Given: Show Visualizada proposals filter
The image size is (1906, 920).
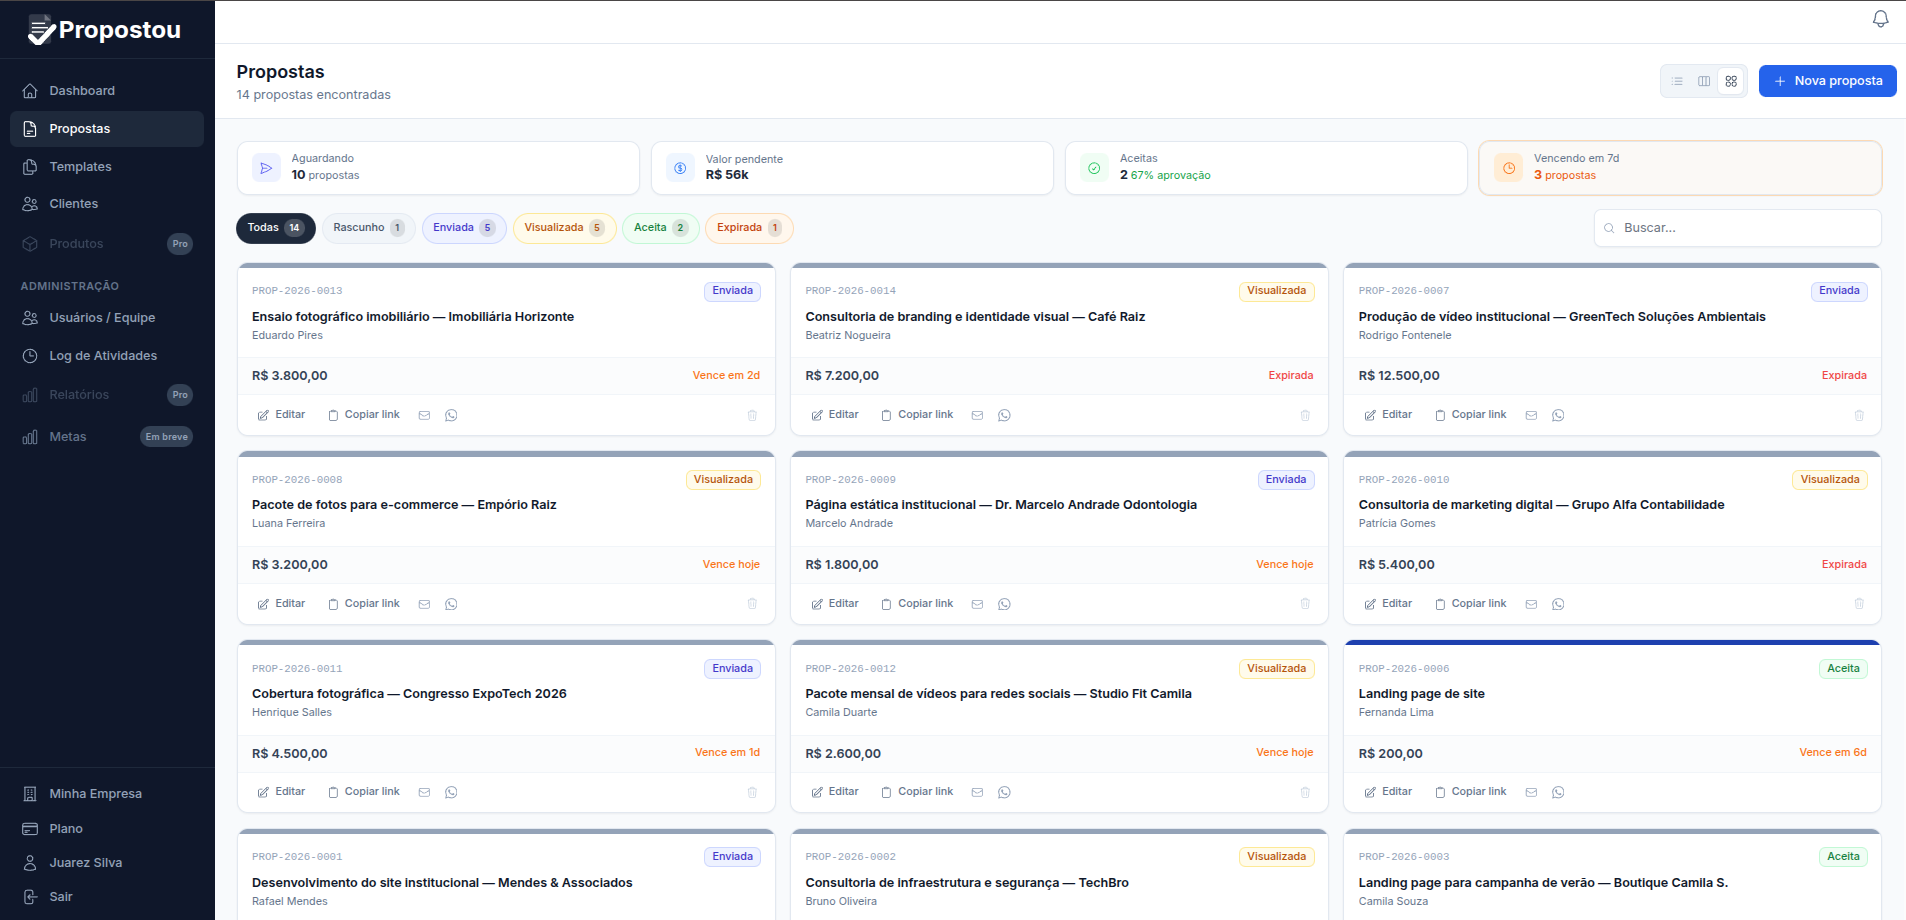Looking at the screenshot, I should tap(564, 228).
